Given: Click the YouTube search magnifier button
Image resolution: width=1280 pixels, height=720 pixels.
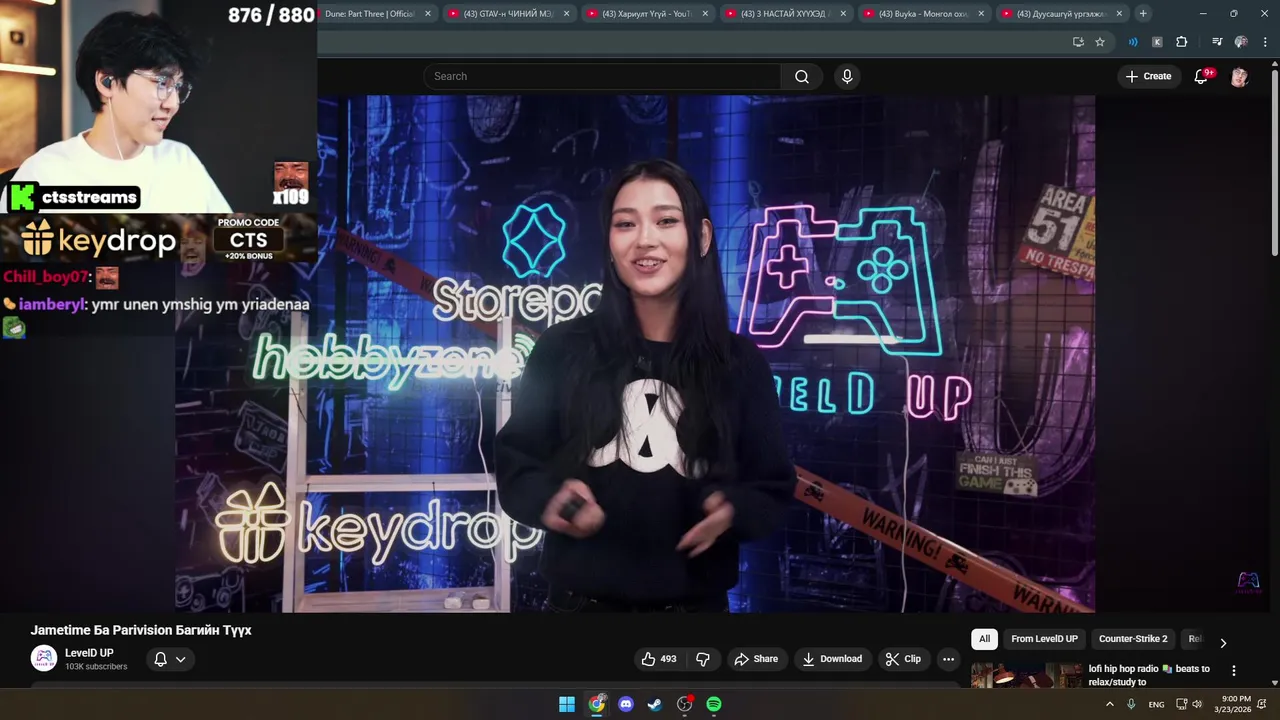Looking at the screenshot, I should pos(801,77).
